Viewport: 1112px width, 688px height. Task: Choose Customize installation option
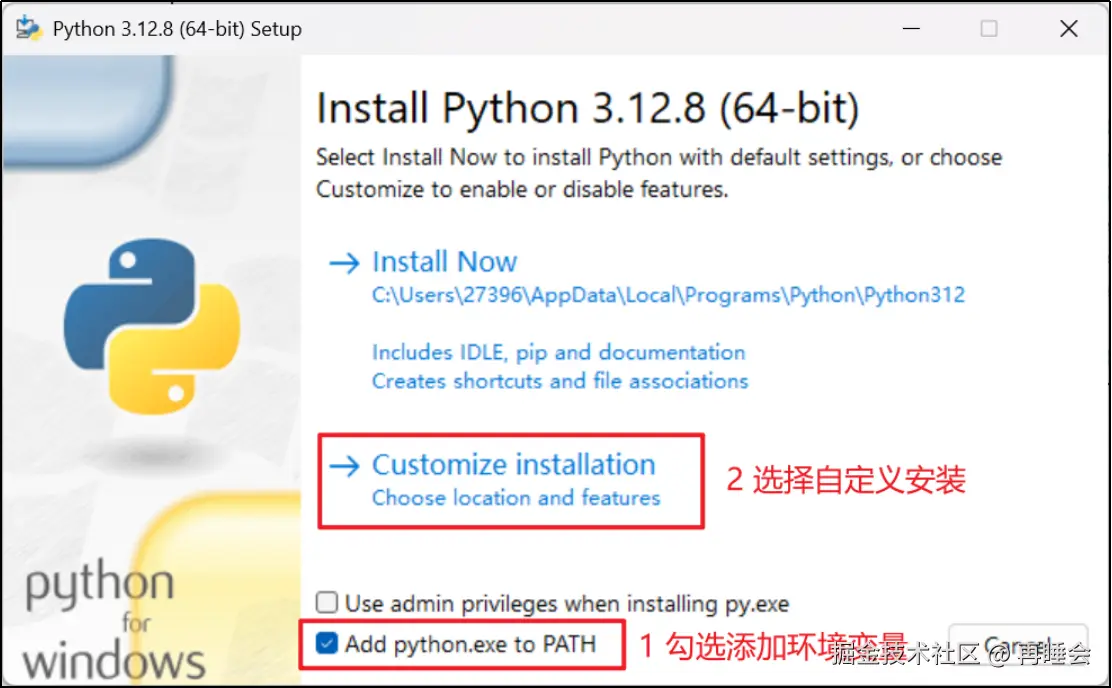[x=513, y=465]
